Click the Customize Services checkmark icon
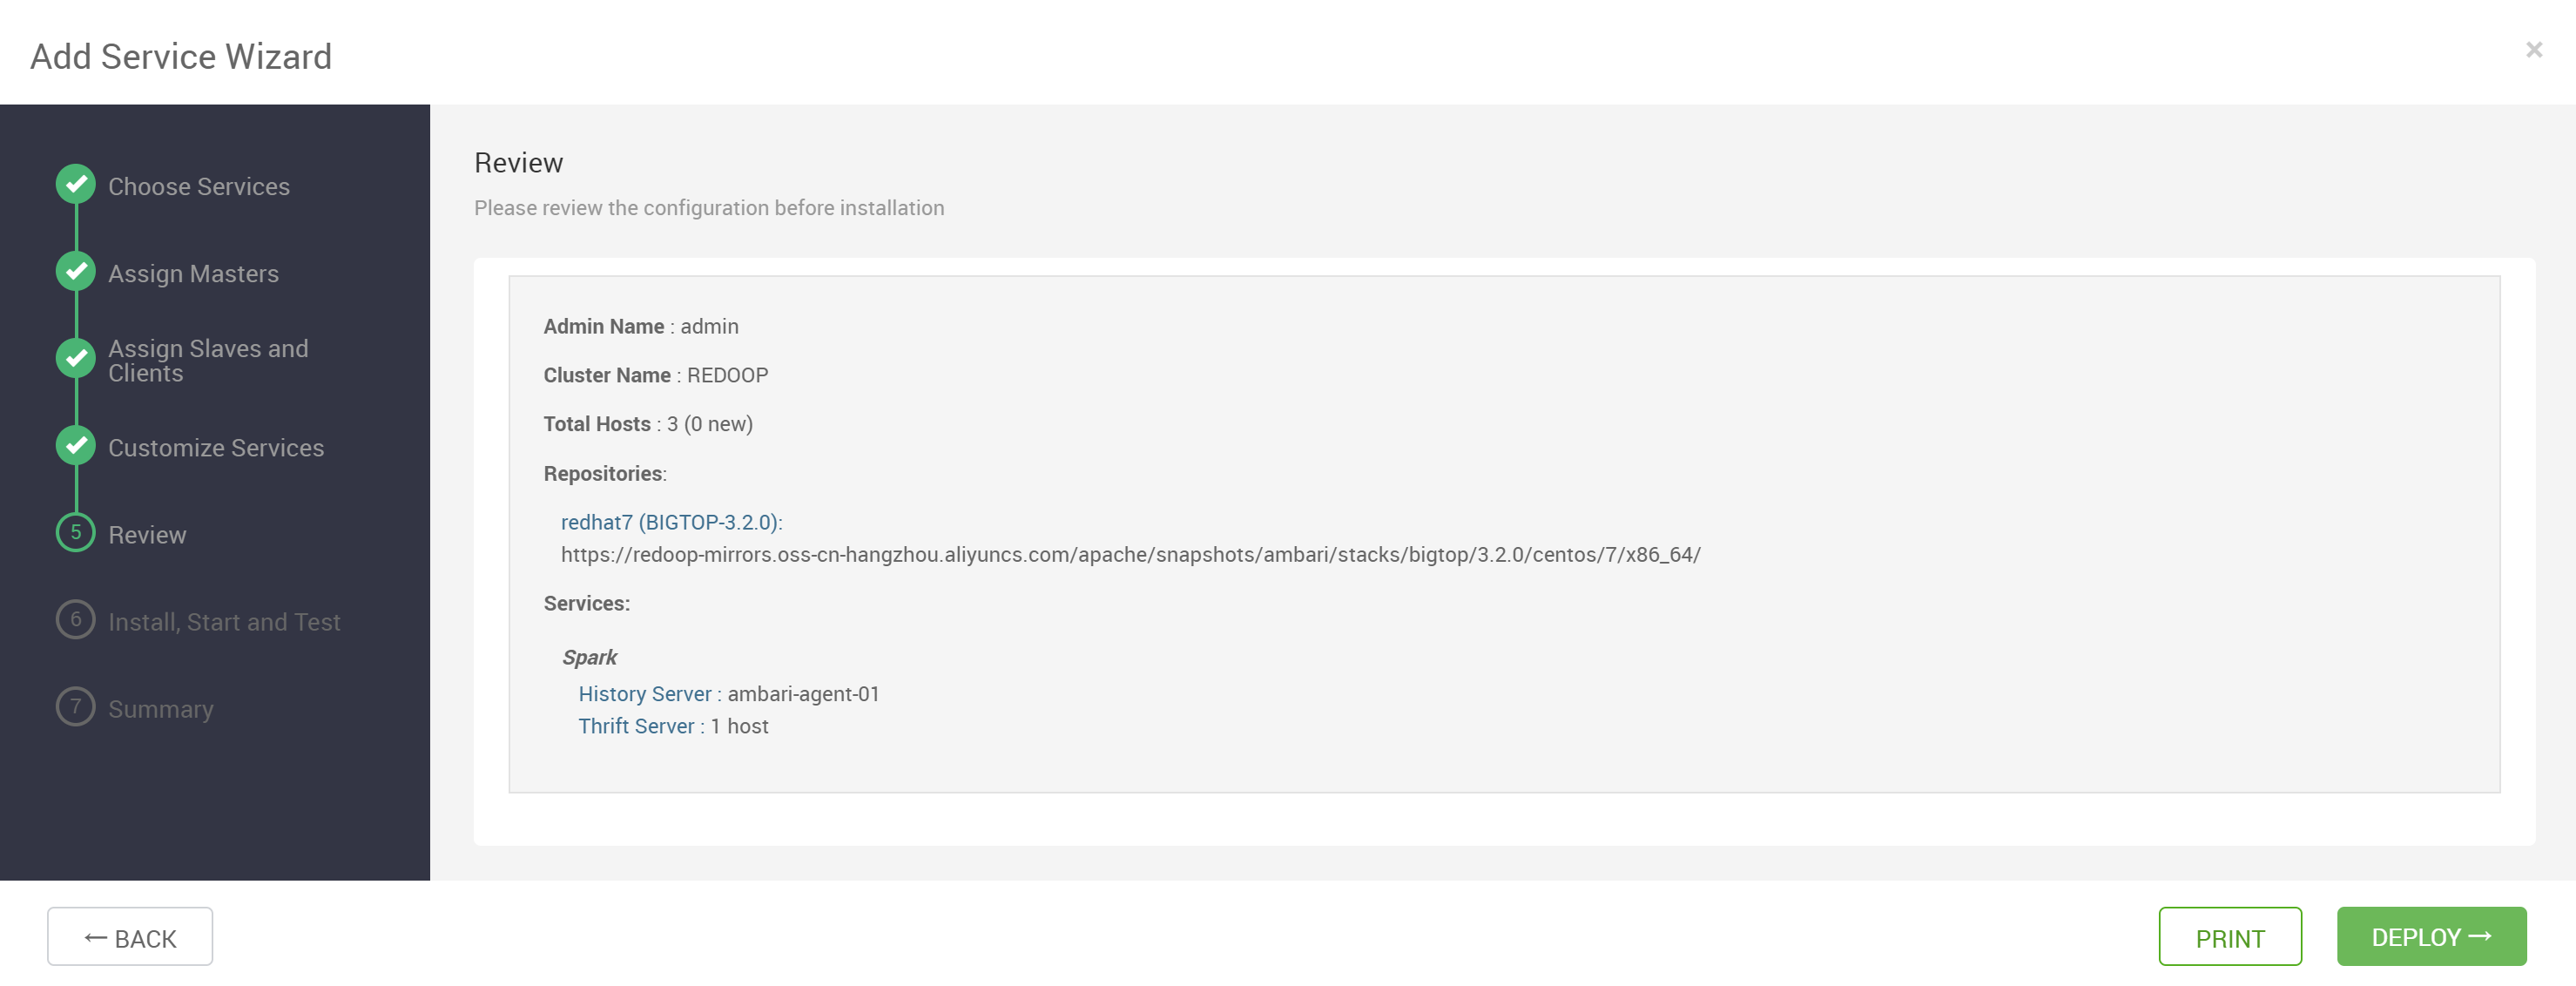This screenshot has width=2576, height=986. [x=76, y=445]
